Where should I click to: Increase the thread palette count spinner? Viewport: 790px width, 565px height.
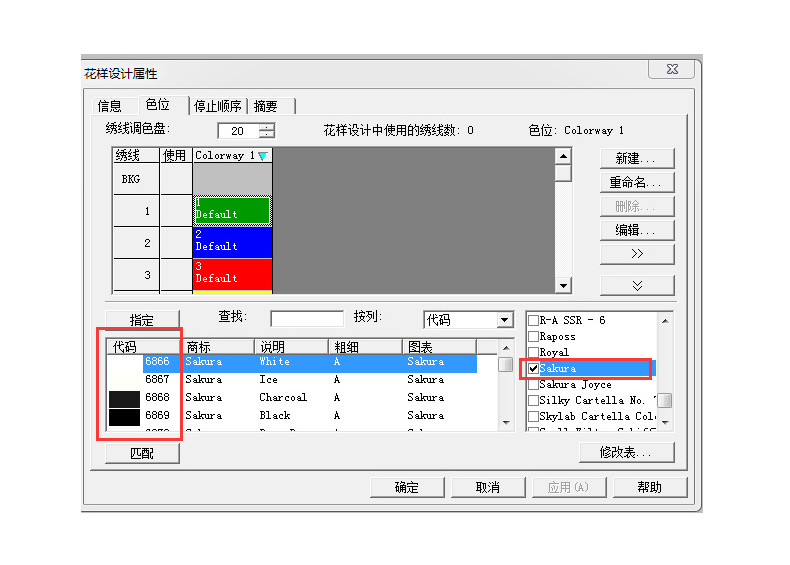pyautogui.click(x=266, y=127)
